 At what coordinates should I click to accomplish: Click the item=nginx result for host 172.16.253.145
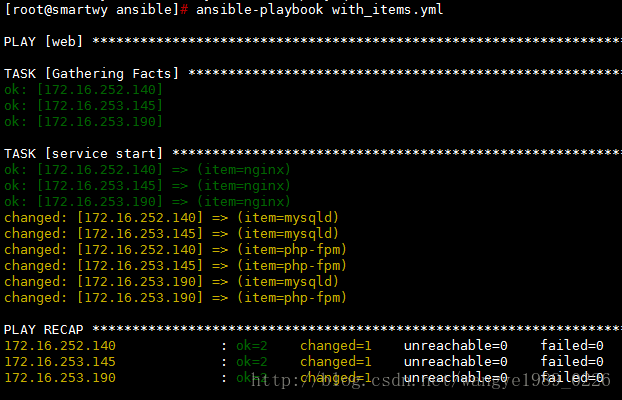pyautogui.click(x=244, y=185)
